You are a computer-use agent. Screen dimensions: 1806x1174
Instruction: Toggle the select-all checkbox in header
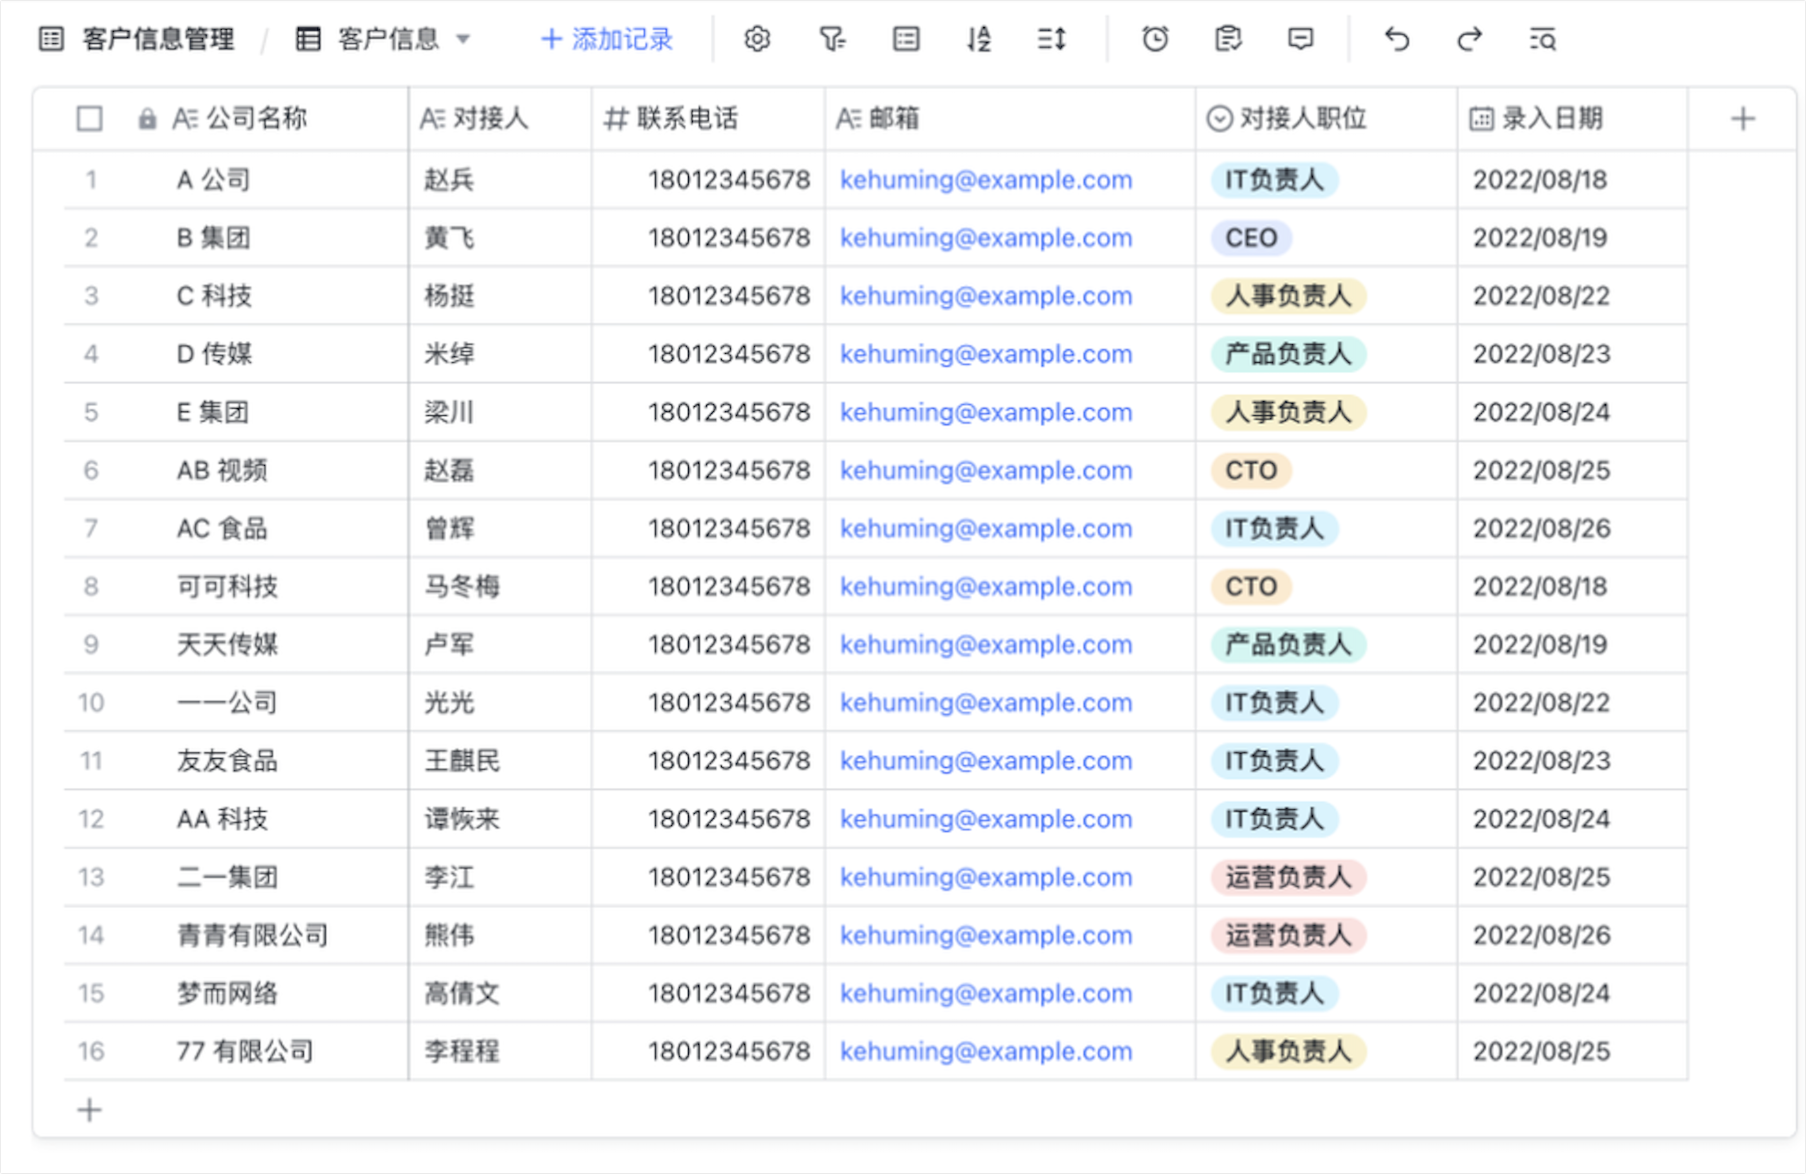[x=90, y=119]
